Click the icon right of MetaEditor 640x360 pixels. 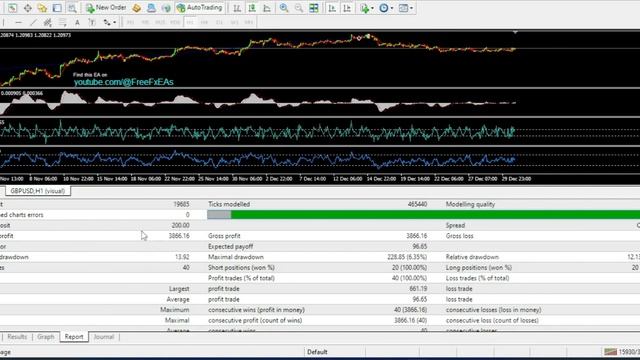(x=151, y=8)
